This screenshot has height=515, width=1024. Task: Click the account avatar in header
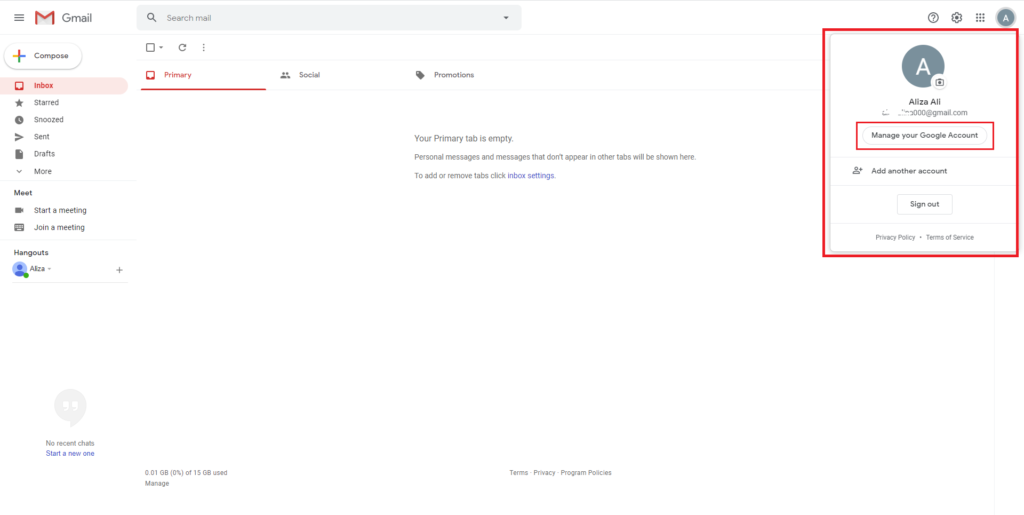[x=1005, y=18]
